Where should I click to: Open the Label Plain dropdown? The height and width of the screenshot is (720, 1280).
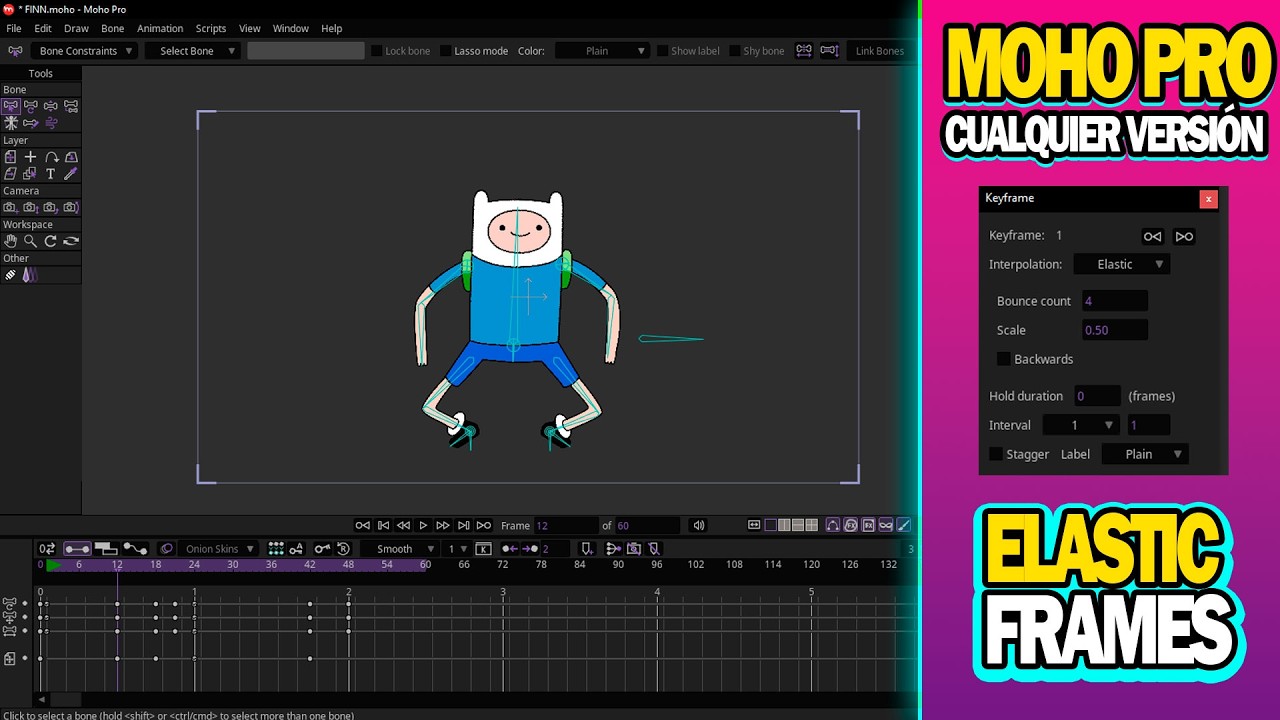click(1145, 454)
